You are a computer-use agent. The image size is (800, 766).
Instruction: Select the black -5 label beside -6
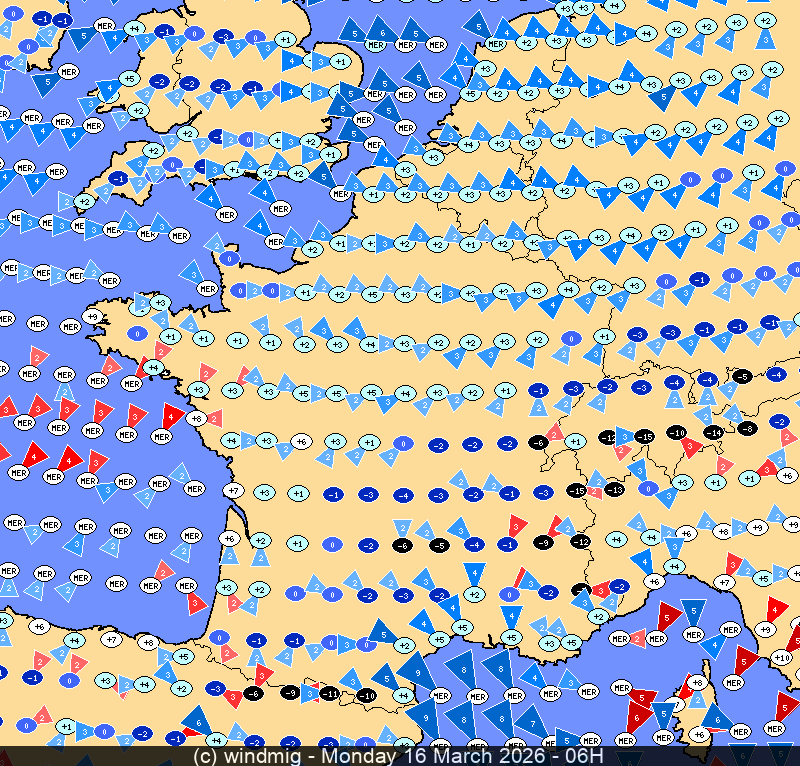click(x=438, y=545)
